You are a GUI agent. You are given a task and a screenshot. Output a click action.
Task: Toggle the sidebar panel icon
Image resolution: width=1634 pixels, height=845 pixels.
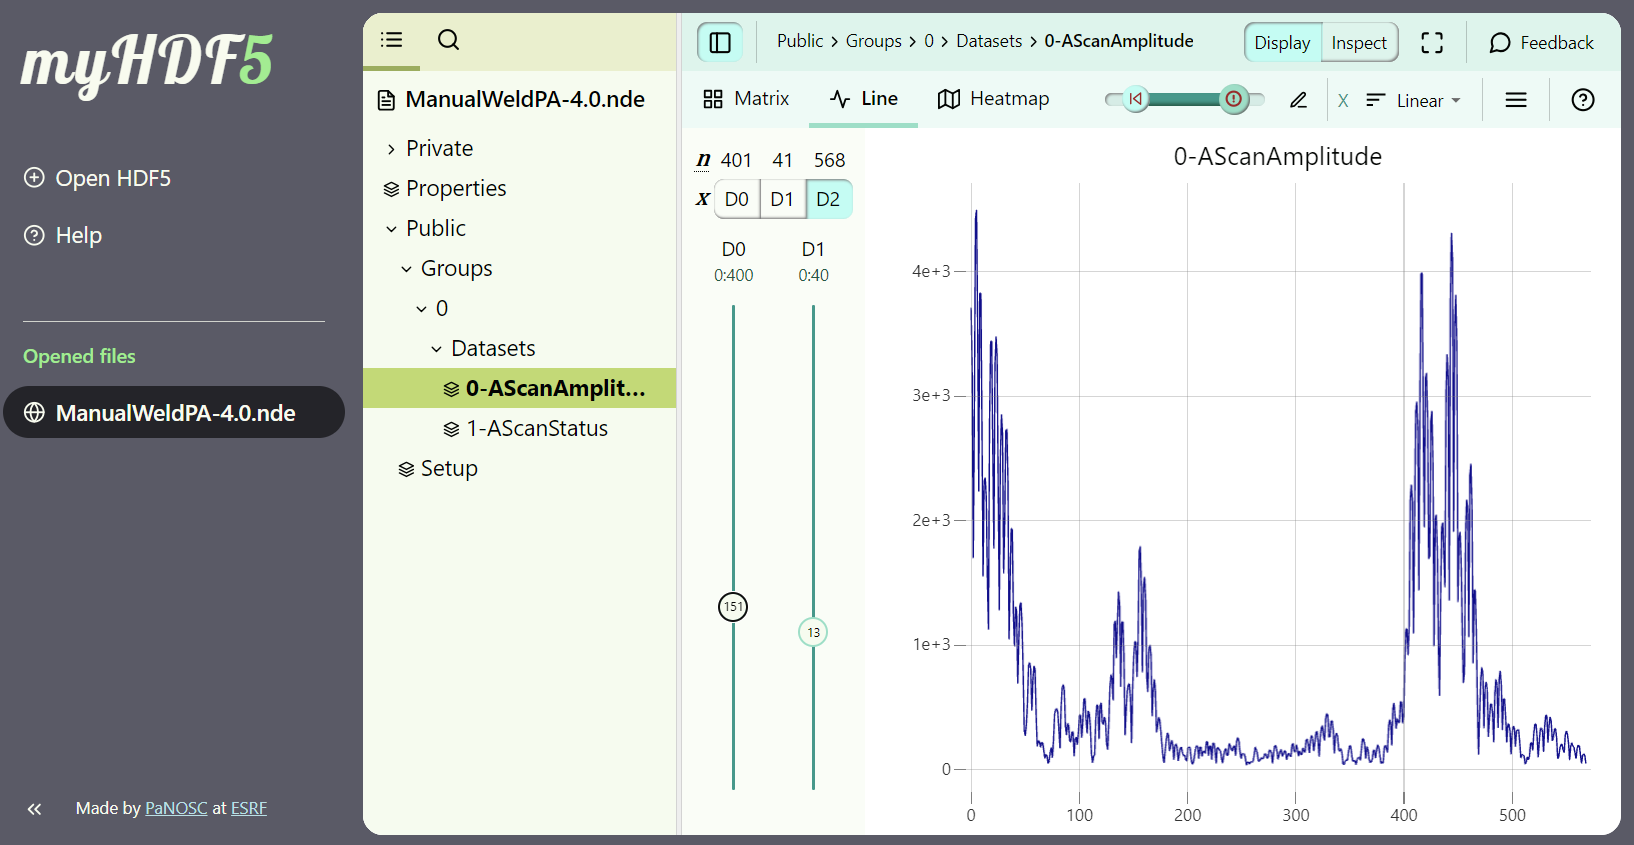[720, 42]
